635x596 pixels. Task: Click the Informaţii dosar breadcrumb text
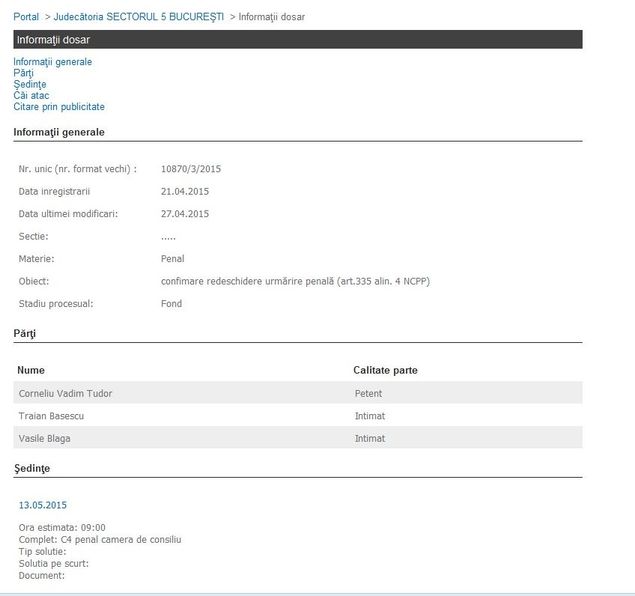(x=272, y=17)
